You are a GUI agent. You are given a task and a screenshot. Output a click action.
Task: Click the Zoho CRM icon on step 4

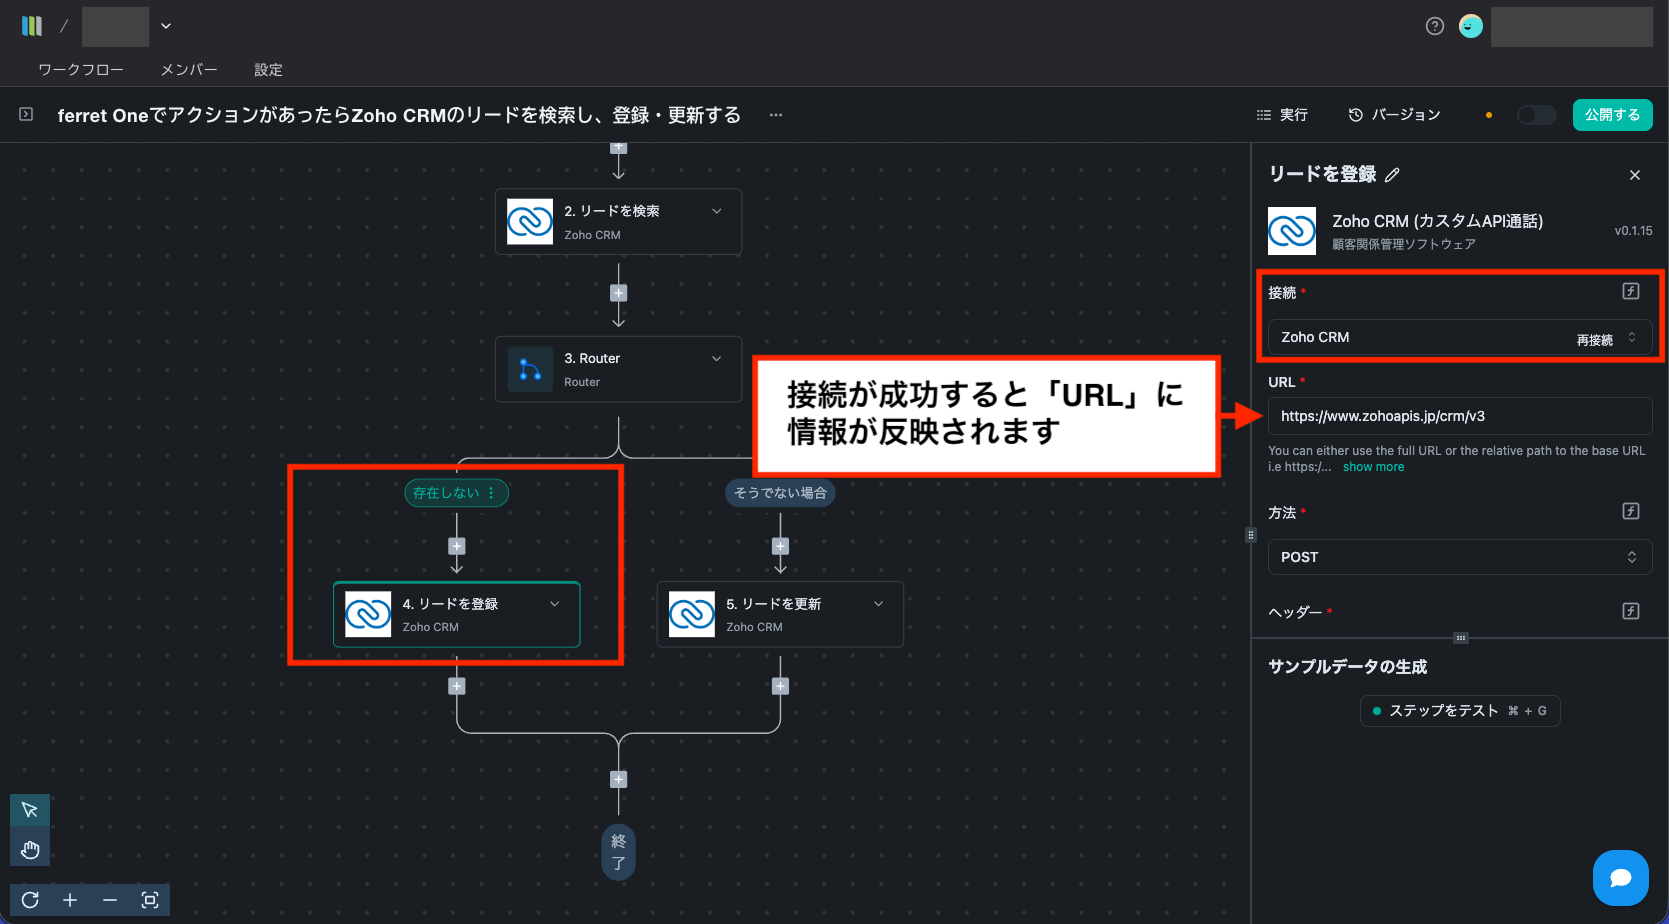(368, 614)
